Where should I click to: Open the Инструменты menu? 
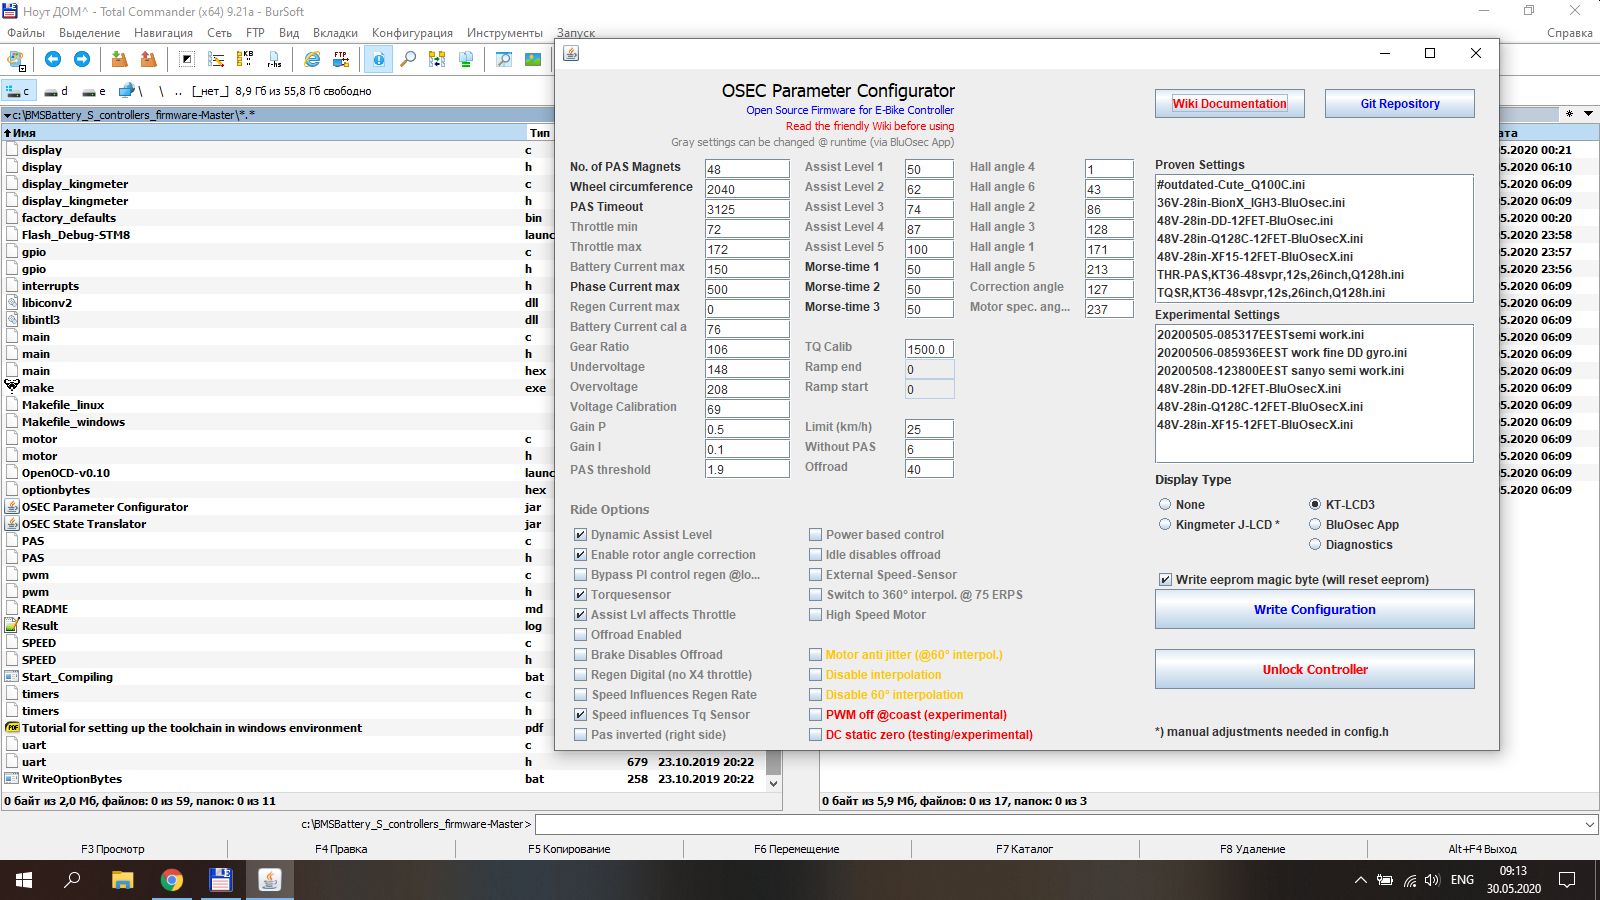(504, 33)
